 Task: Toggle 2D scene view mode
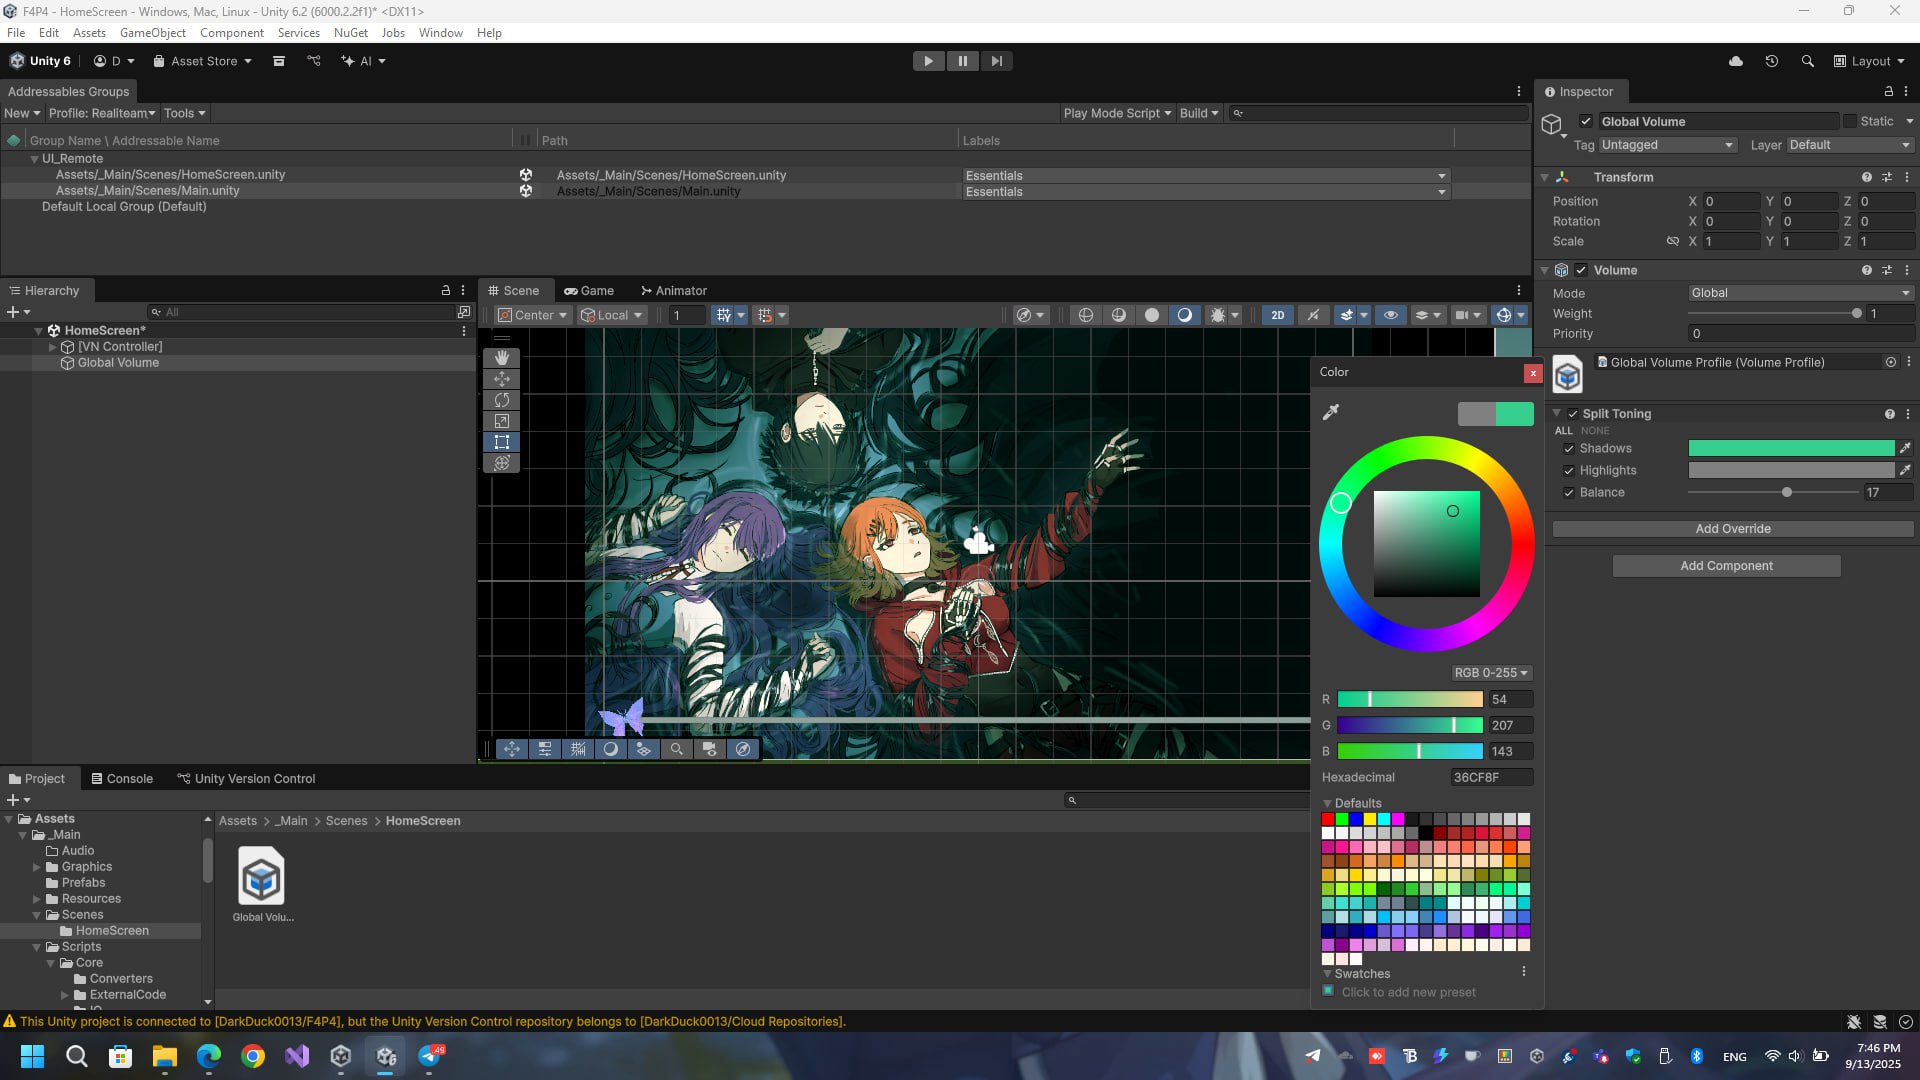pos(1277,315)
